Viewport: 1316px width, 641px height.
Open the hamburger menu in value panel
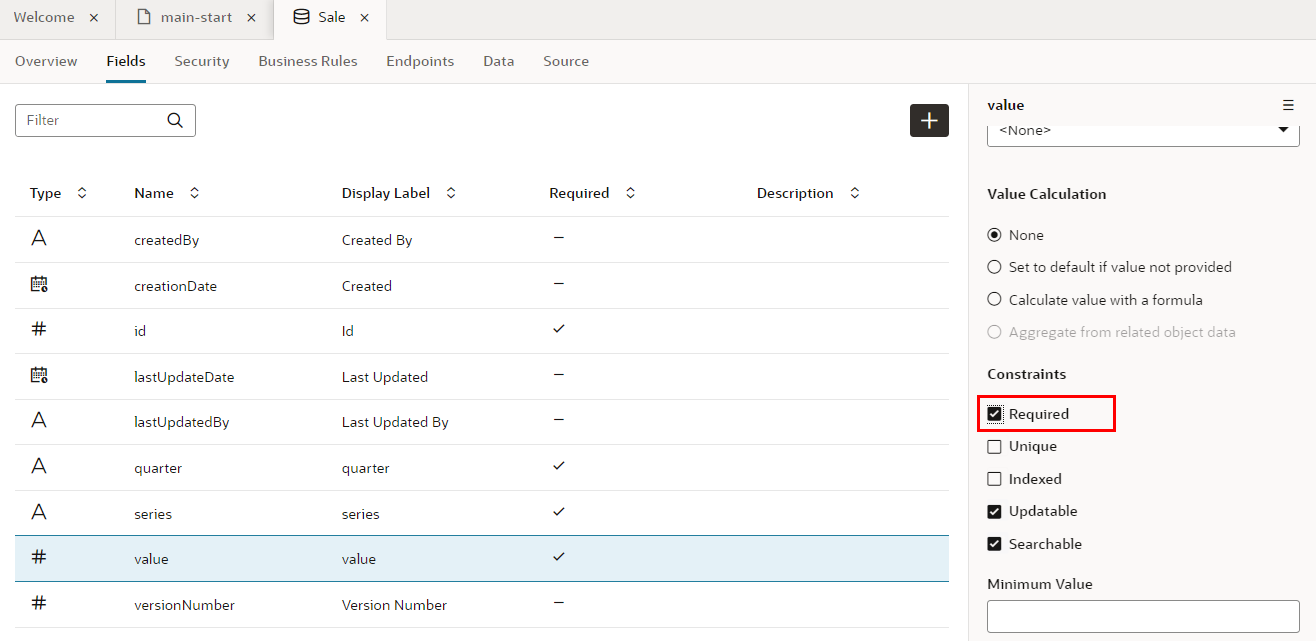point(1288,105)
